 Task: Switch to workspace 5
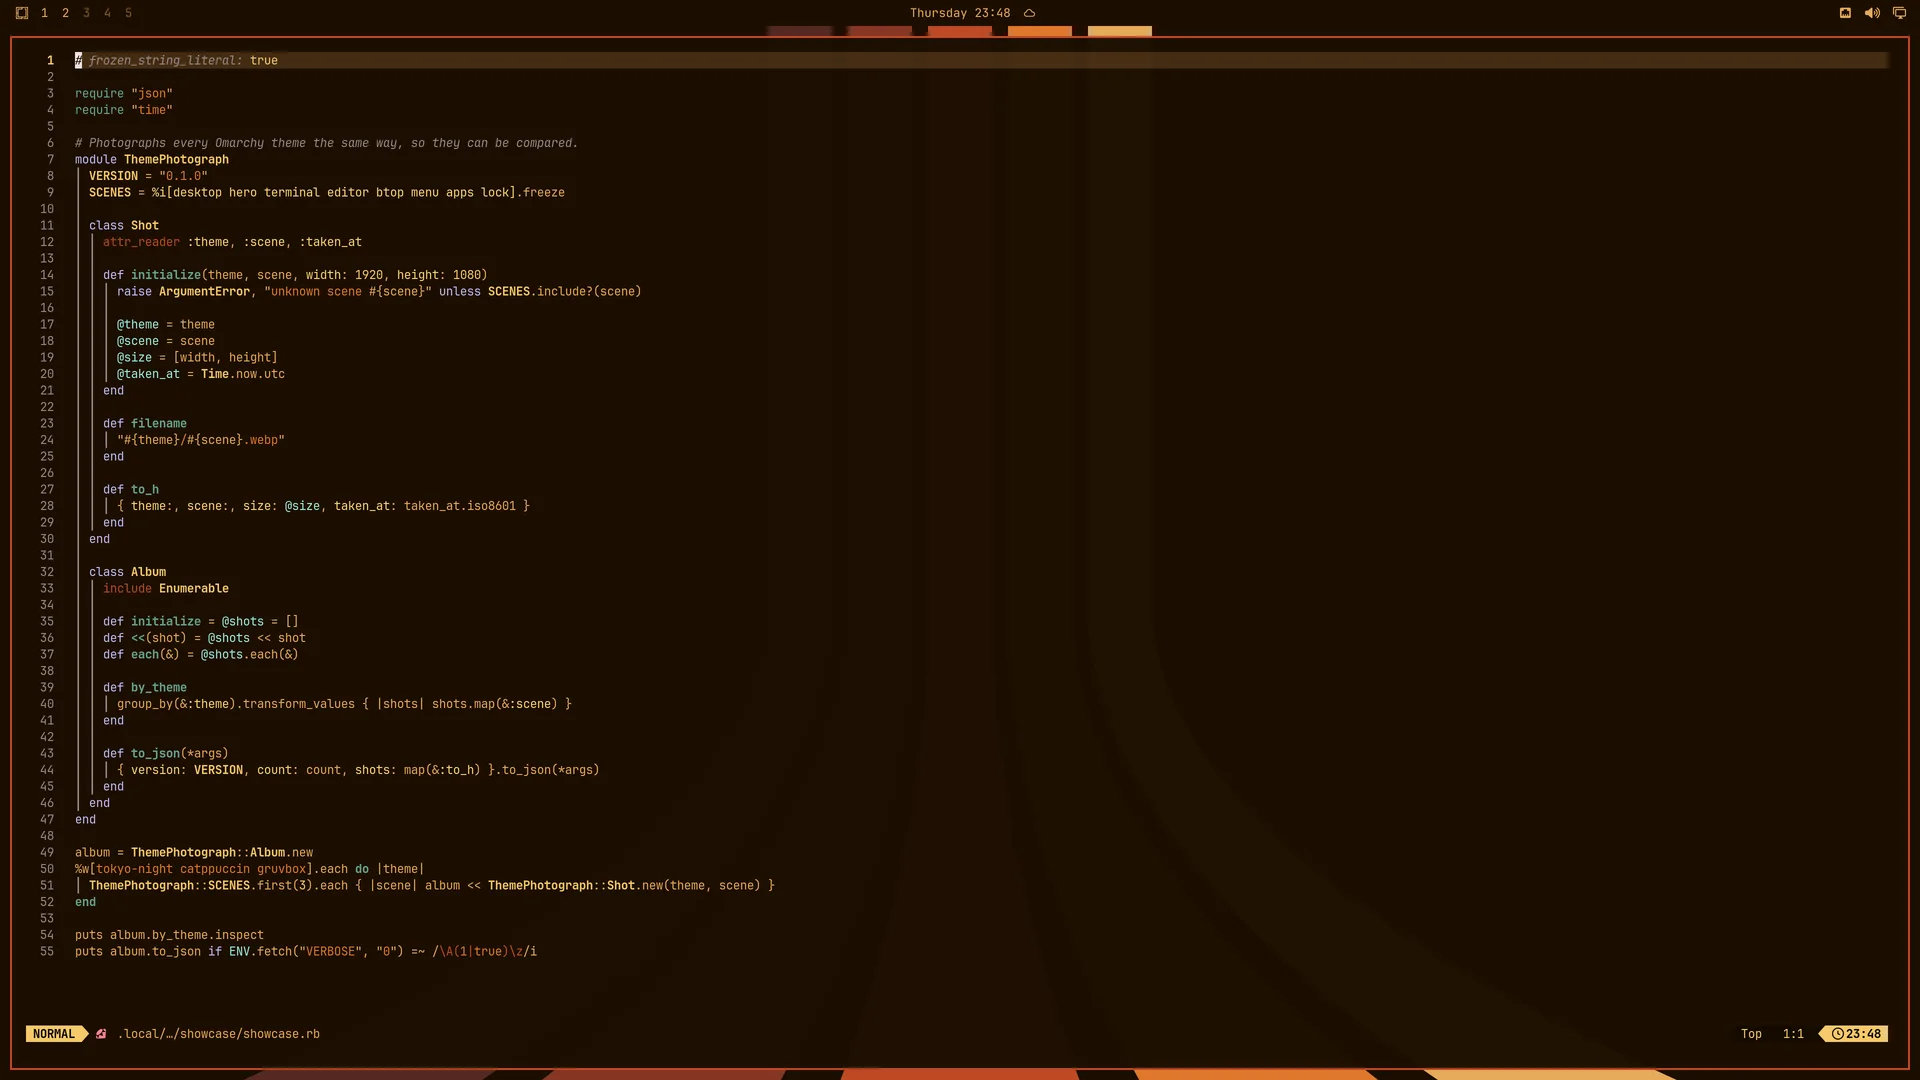(x=128, y=13)
